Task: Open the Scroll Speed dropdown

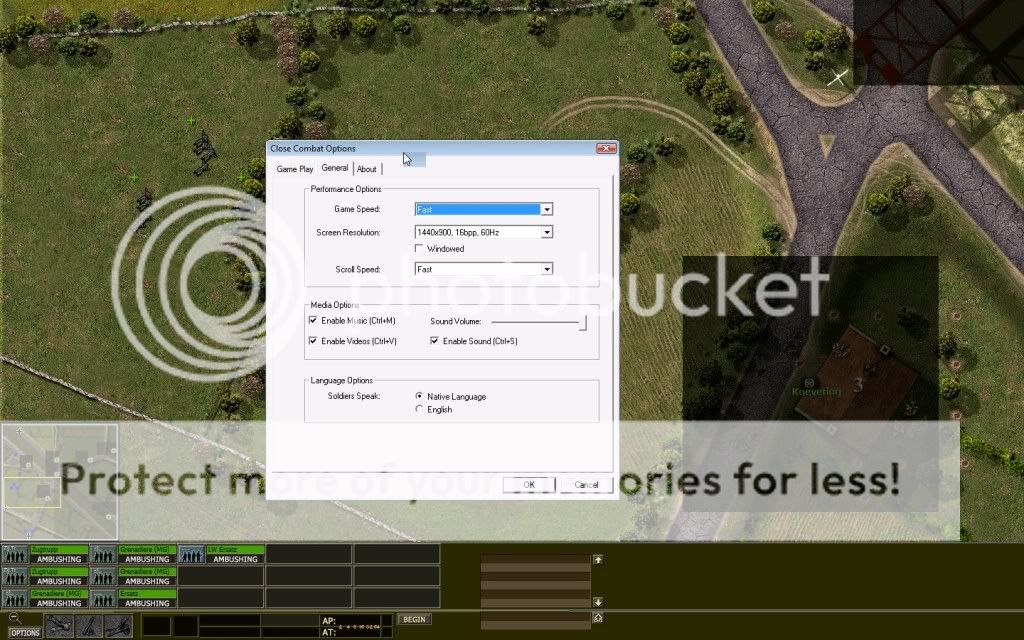Action: click(x=546, y=269)
